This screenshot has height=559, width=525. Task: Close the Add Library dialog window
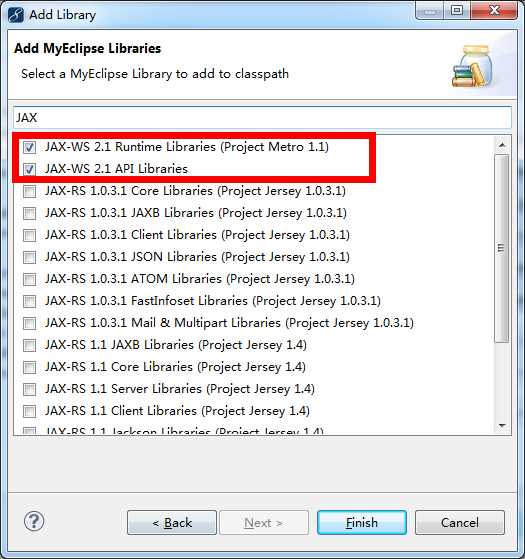pyautogui.click(x=494, y=10)
